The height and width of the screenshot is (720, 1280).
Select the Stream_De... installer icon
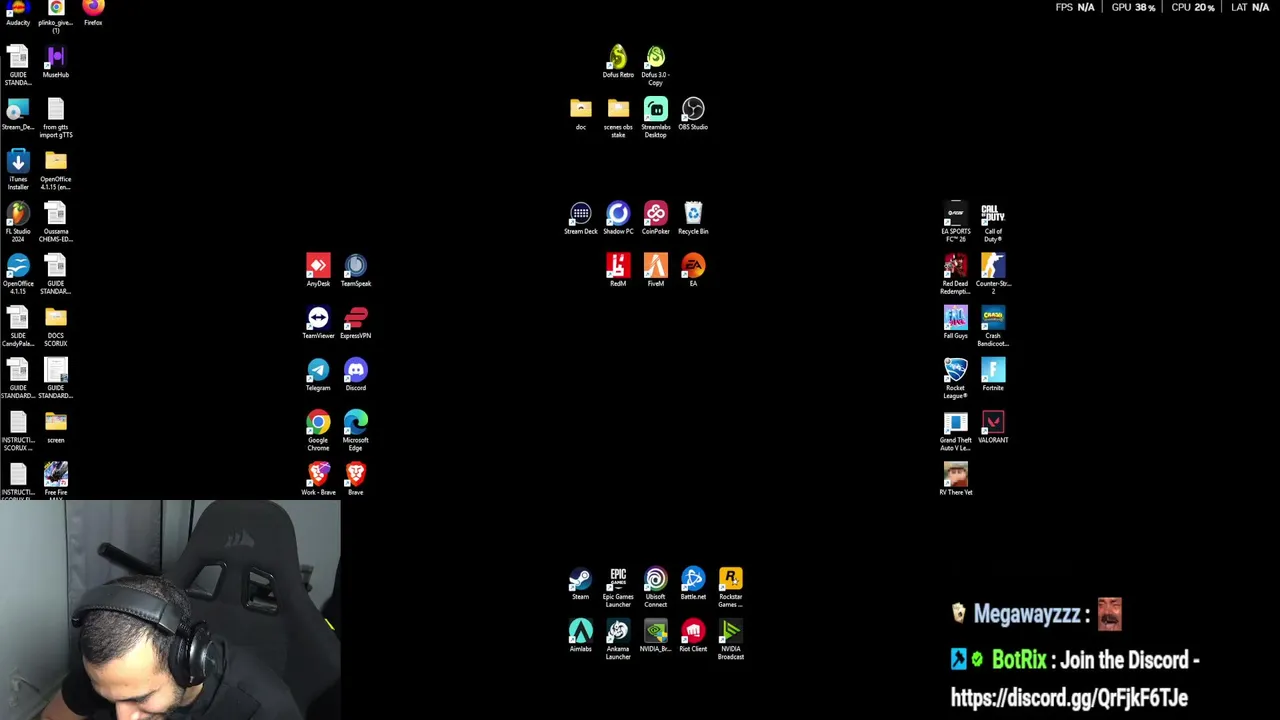pos(18,114)
